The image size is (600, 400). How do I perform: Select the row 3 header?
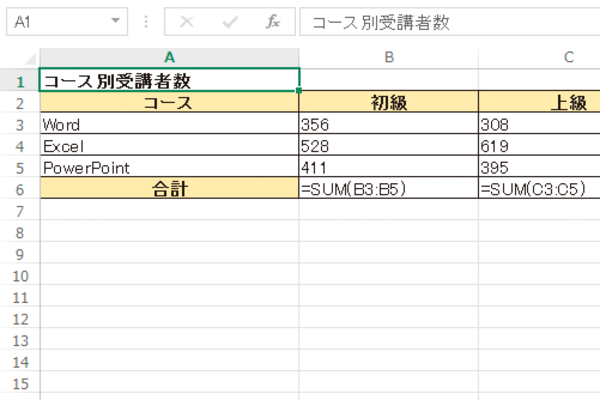pyautogui.click(x=20, y=125)
